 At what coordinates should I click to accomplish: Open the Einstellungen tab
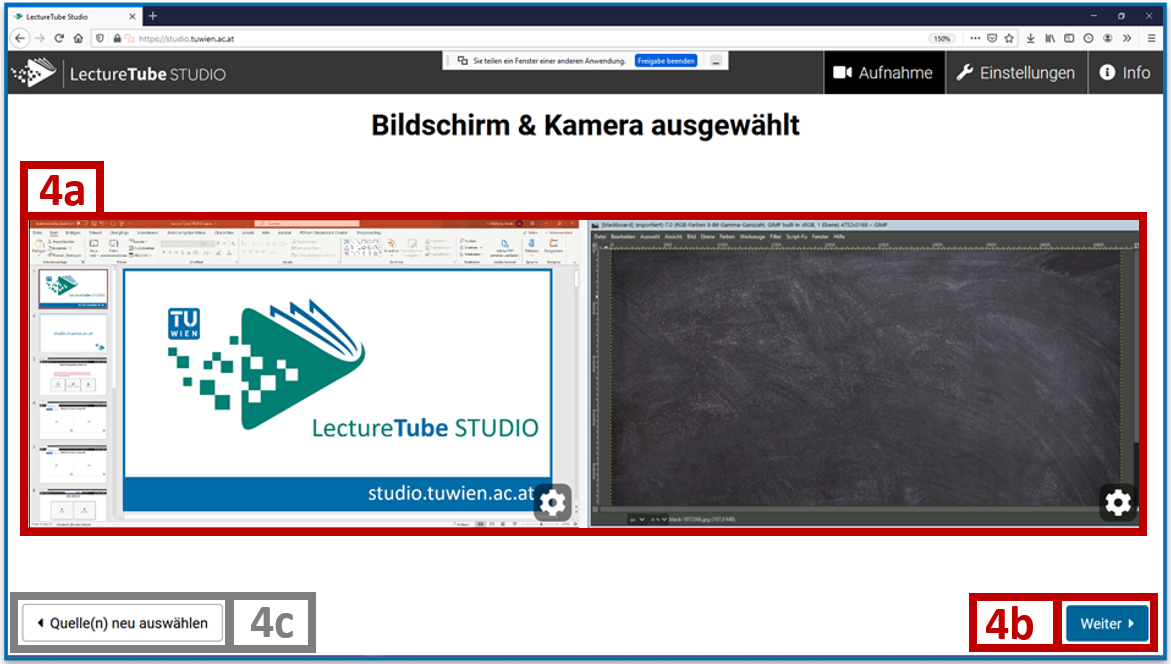(x=1016, y=72)
